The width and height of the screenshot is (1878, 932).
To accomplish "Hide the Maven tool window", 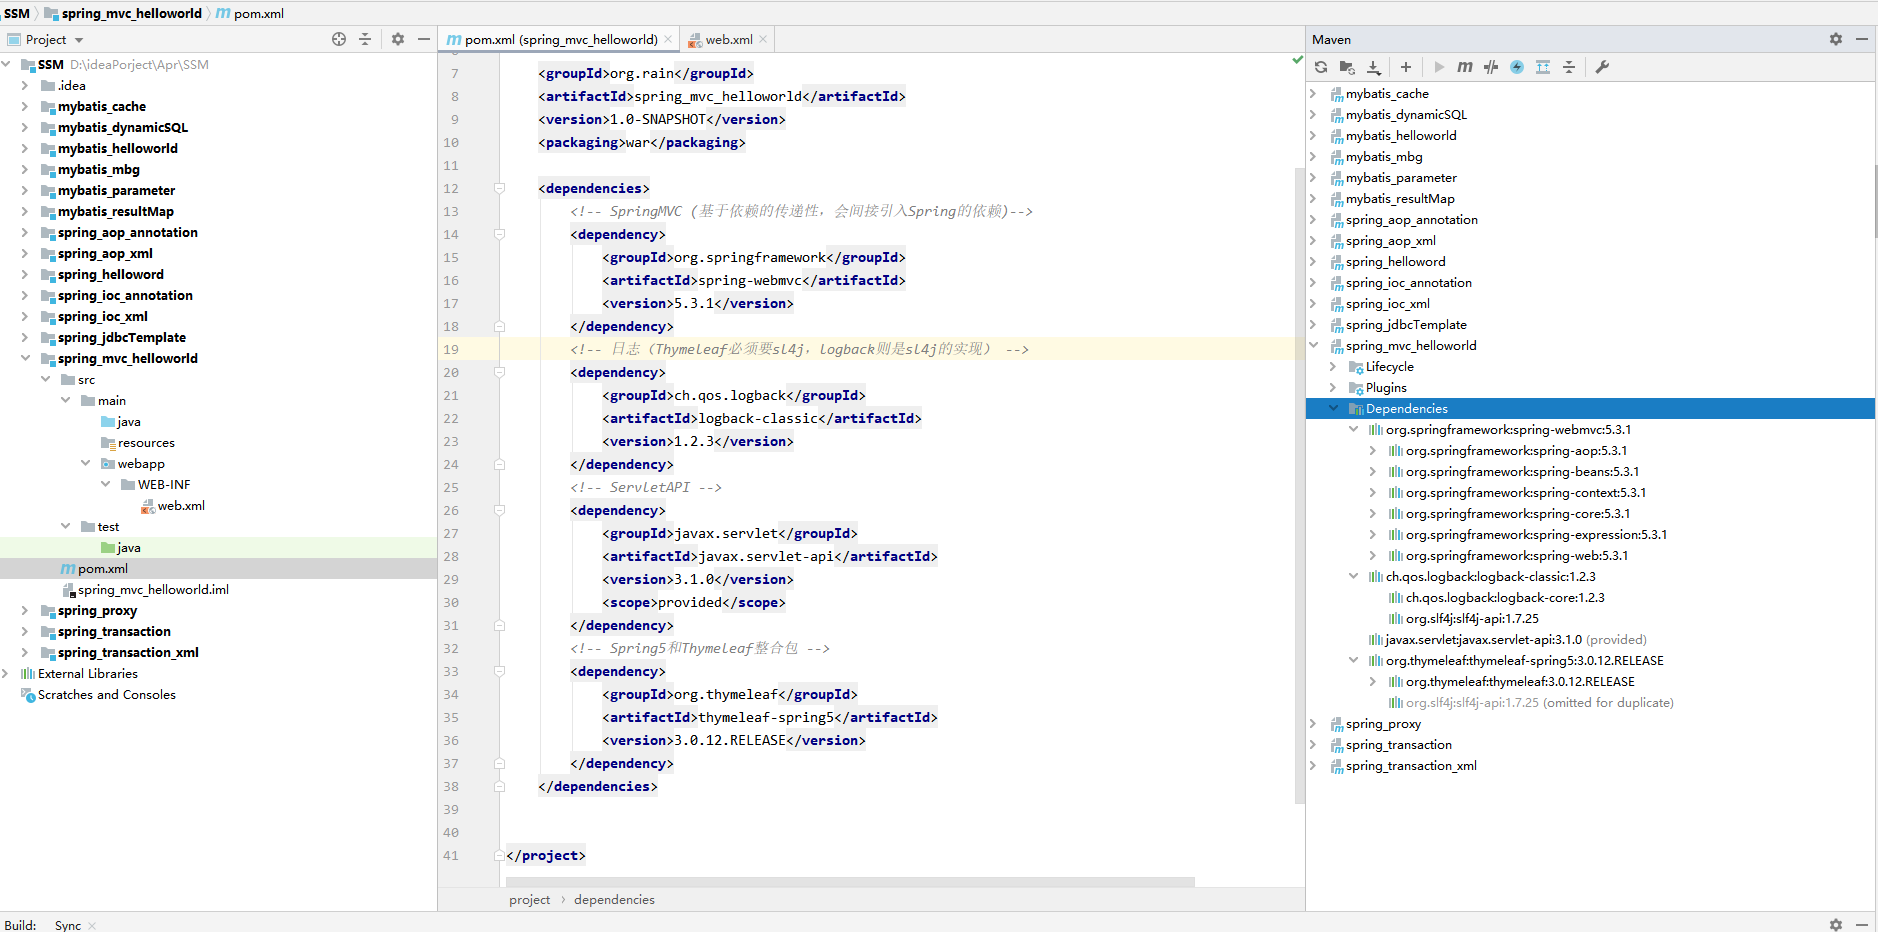I will [1862, 39].
